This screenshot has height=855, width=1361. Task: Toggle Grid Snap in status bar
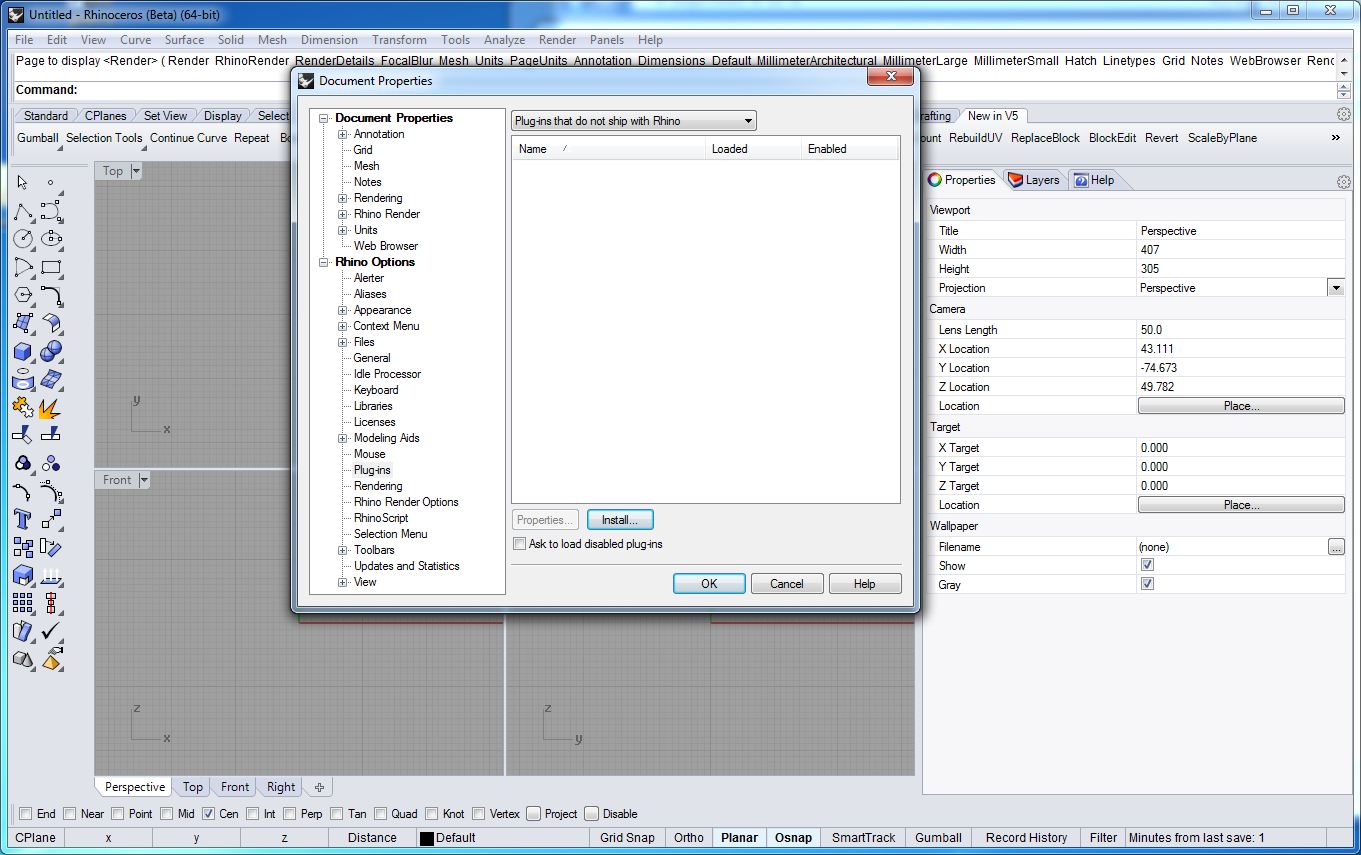627,838
